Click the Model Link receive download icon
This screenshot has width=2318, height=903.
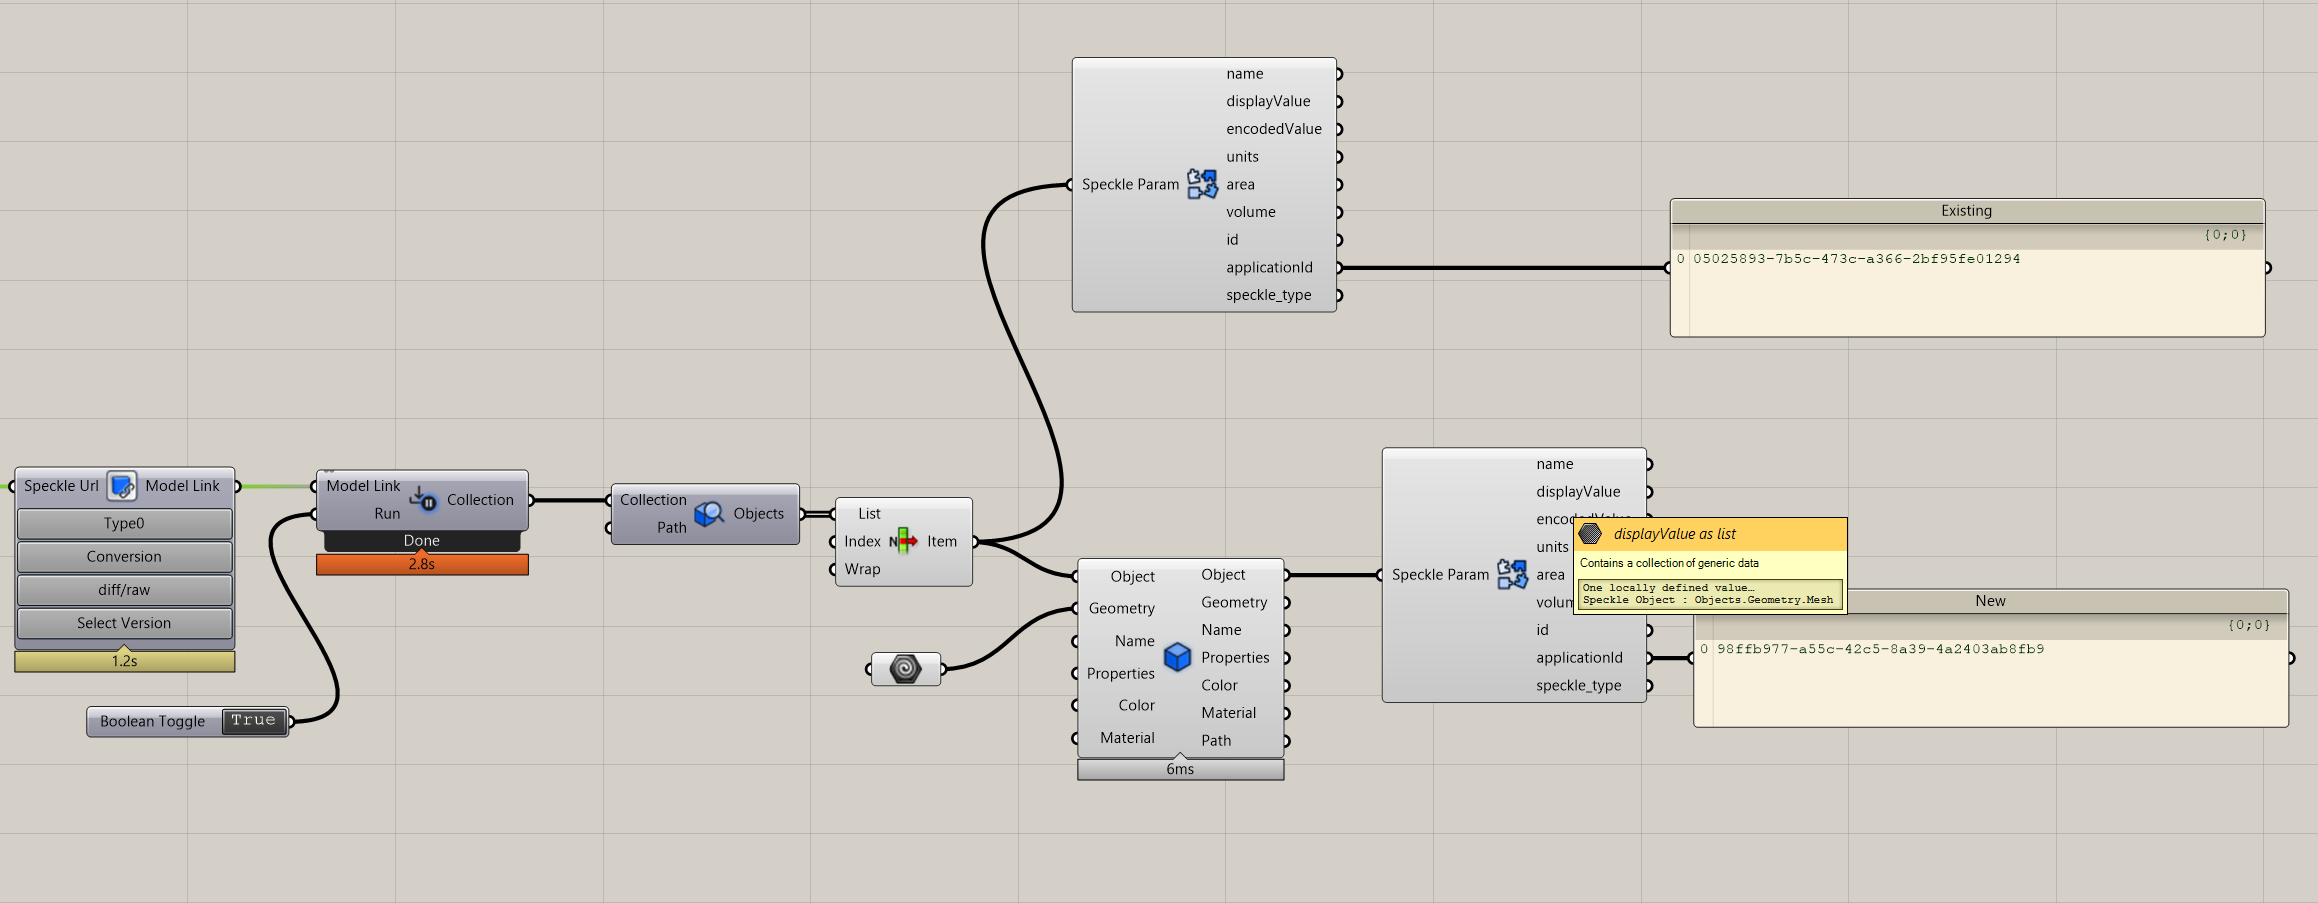423,499
